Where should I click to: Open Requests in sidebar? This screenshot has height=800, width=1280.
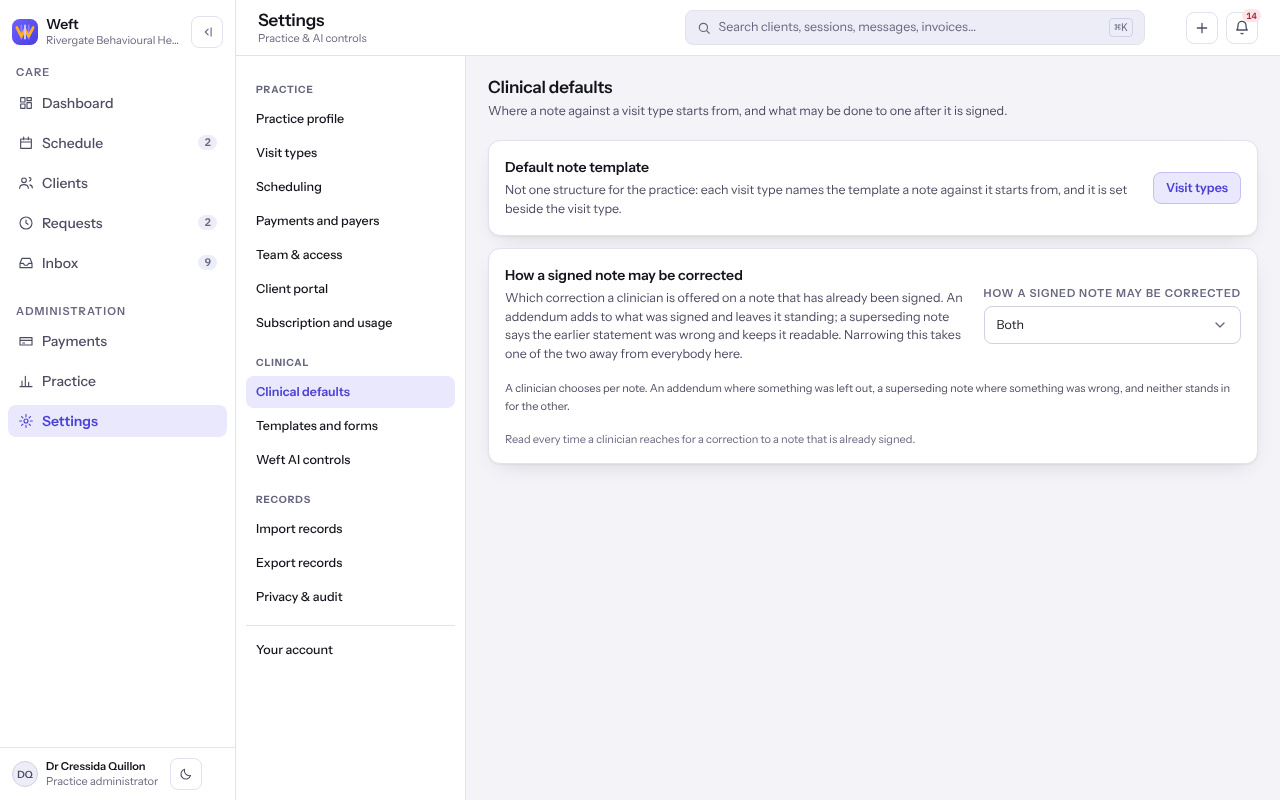(117, 223)
